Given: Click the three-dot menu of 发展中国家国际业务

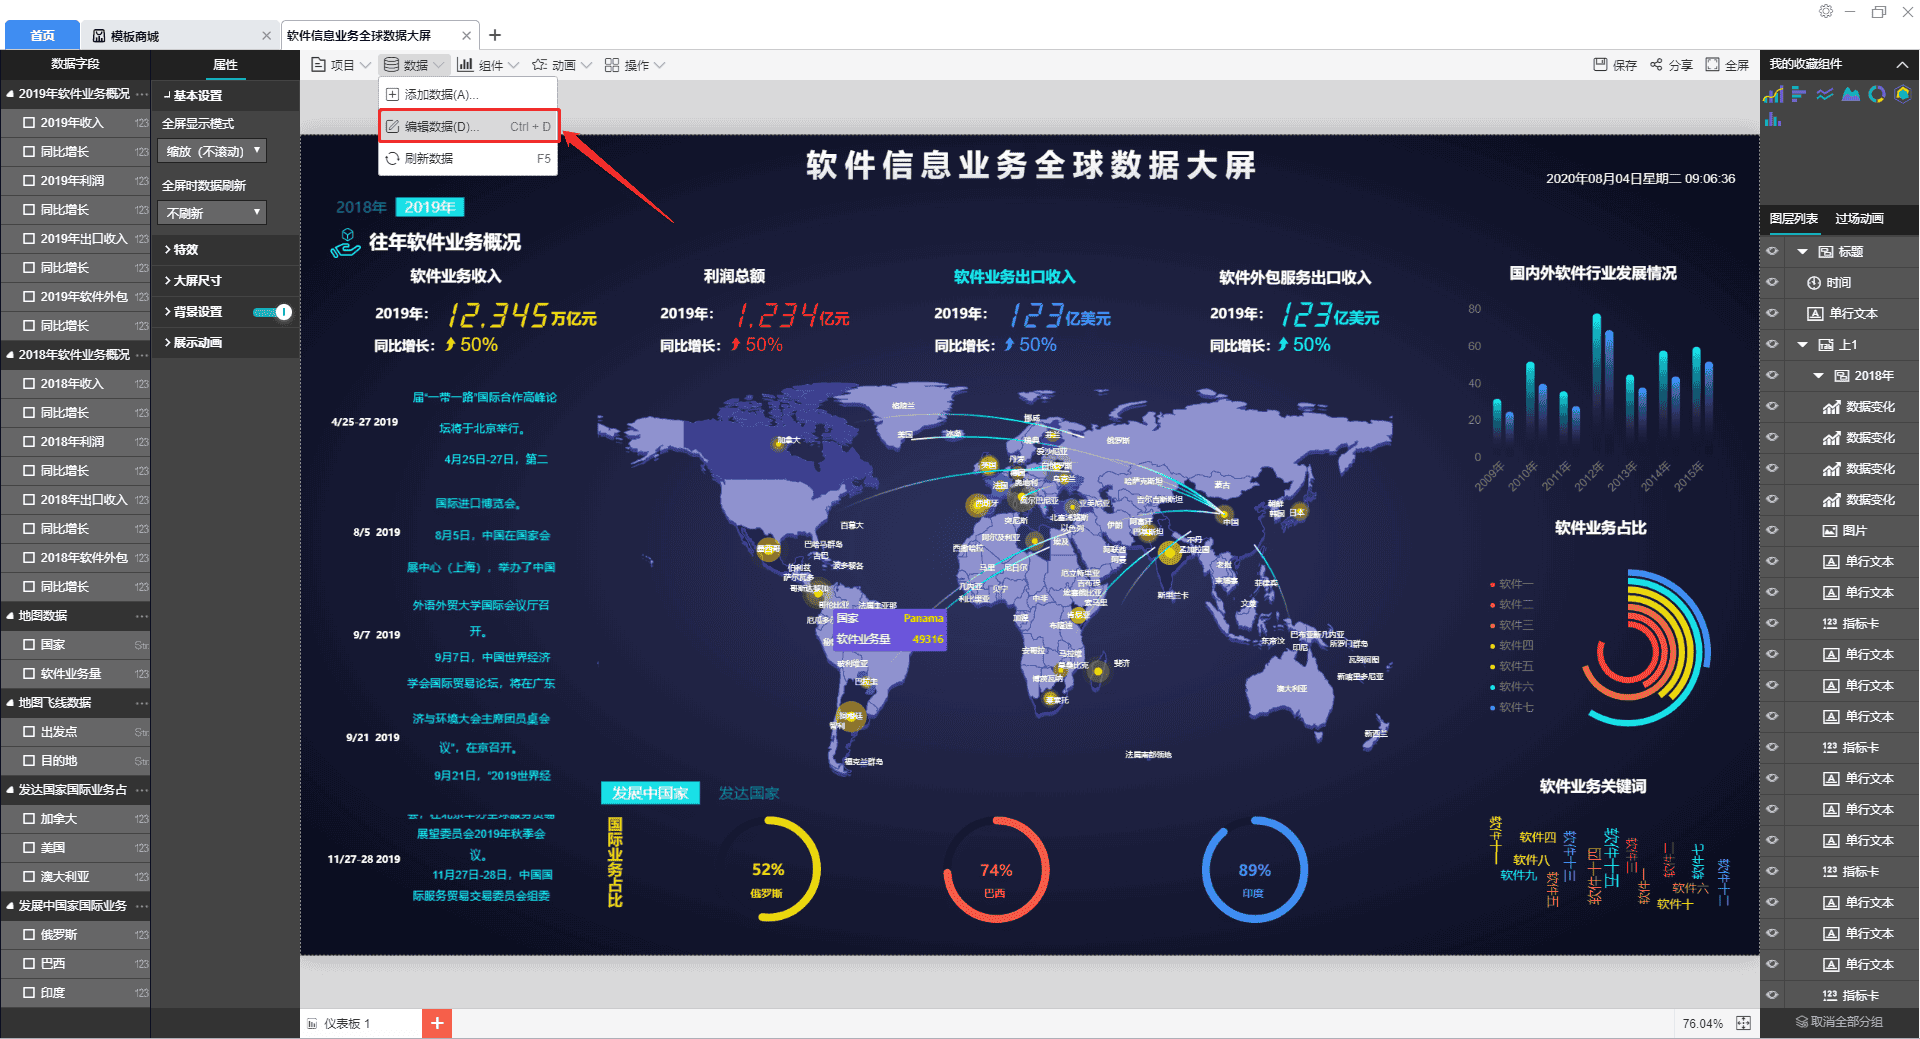Looking at the screenshot, I should click(142, 906).
